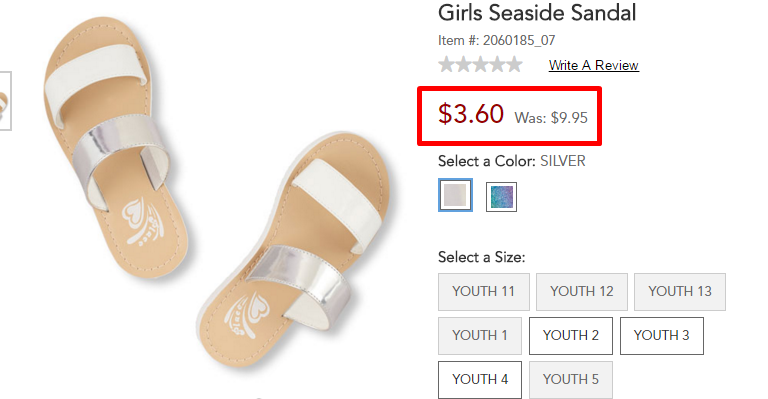The image size is (768, 399).
Task: Open the Write A Review link
Action: click(x=594, y=65)
